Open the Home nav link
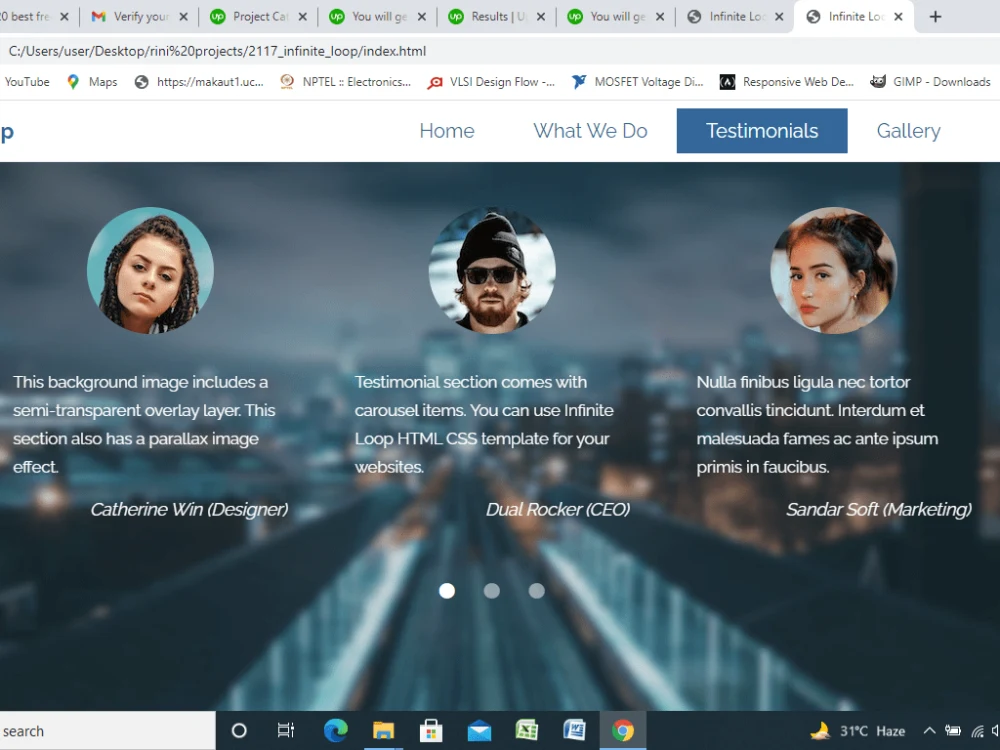The height and width of the screenshot is (750, 1000). [446, 131]
